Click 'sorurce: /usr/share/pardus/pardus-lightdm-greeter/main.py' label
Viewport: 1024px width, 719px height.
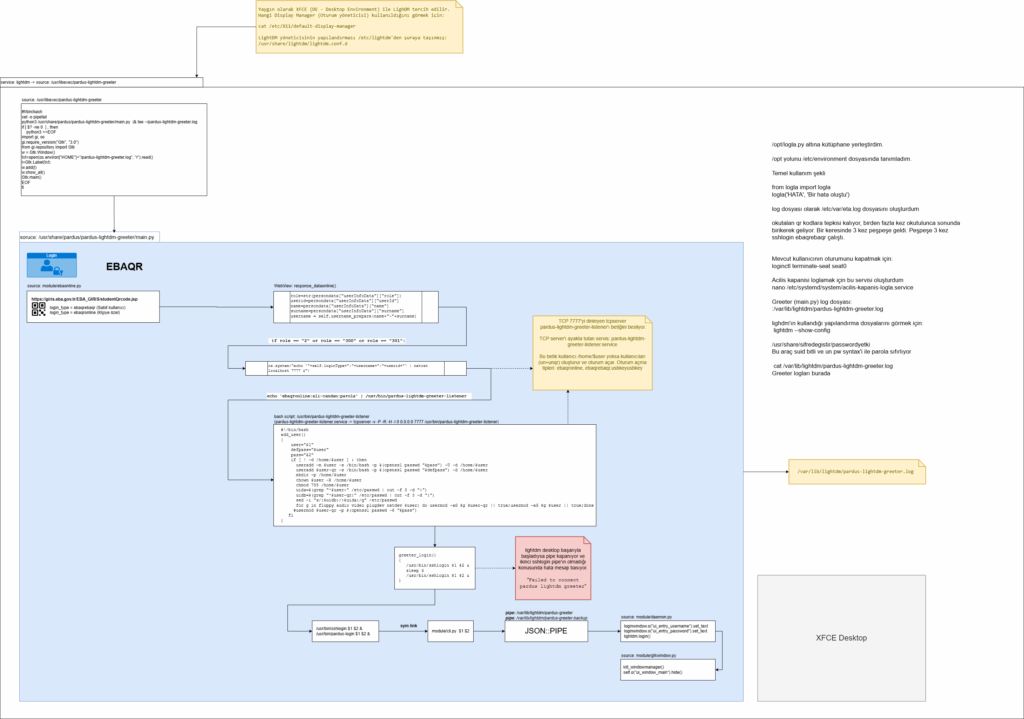[x=88, y=237]
